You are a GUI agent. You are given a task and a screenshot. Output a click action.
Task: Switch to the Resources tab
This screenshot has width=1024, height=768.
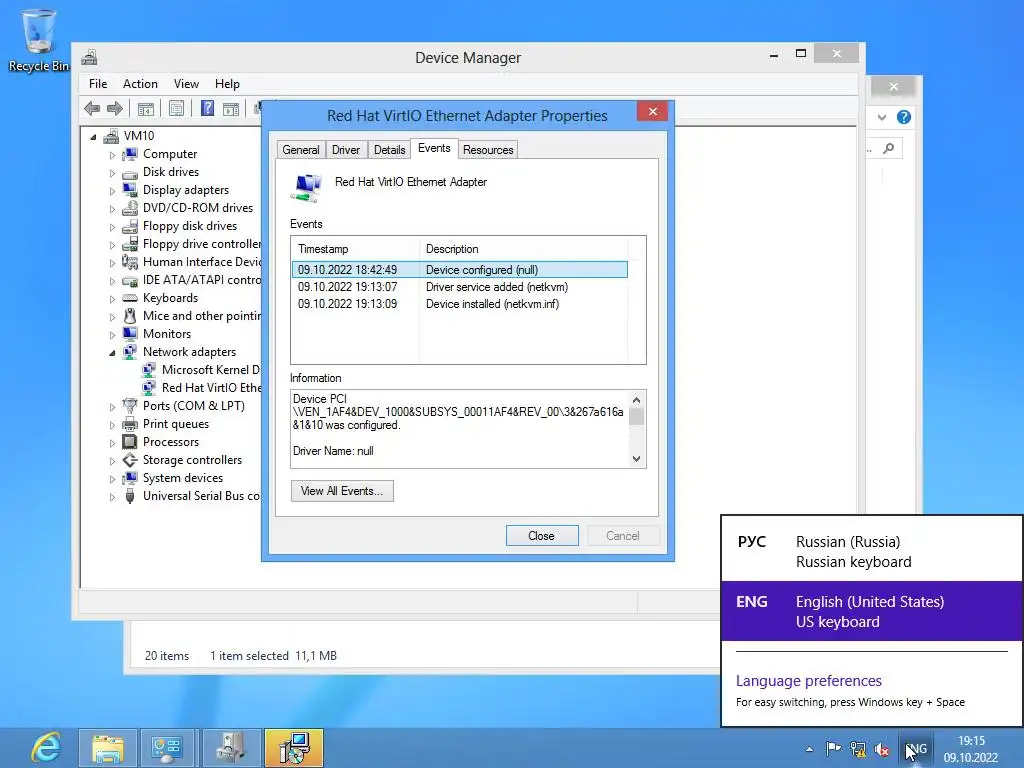click(488, 150)
